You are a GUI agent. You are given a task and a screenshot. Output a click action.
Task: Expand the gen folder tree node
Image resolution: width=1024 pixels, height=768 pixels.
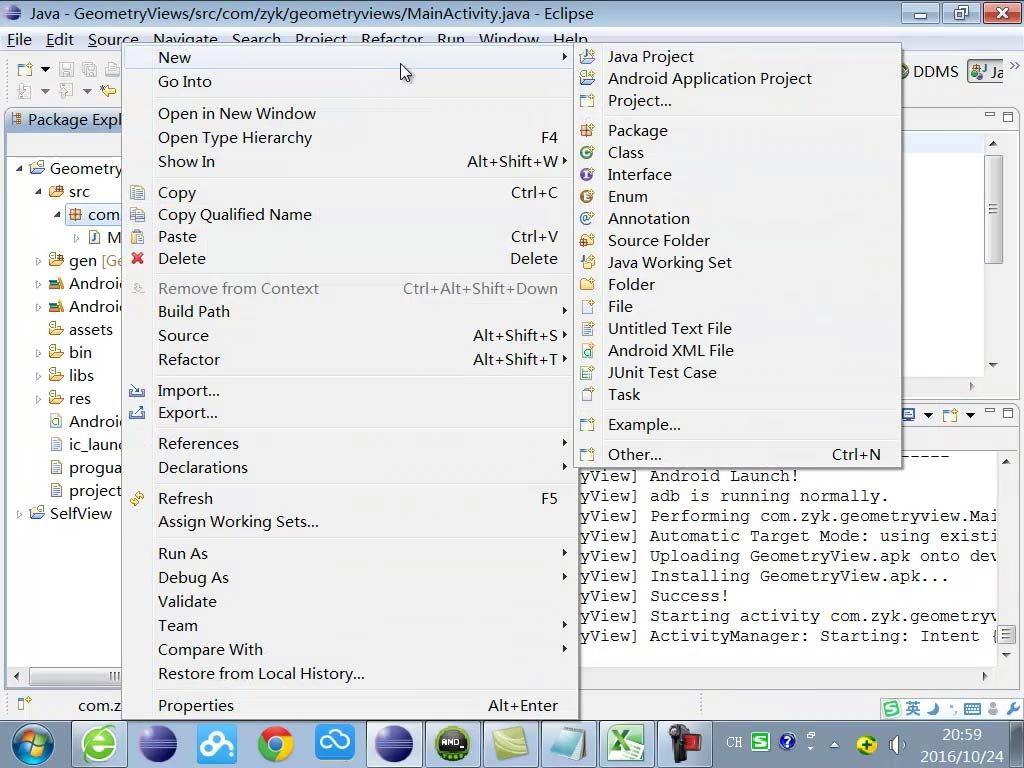click(x=38, y=261)
